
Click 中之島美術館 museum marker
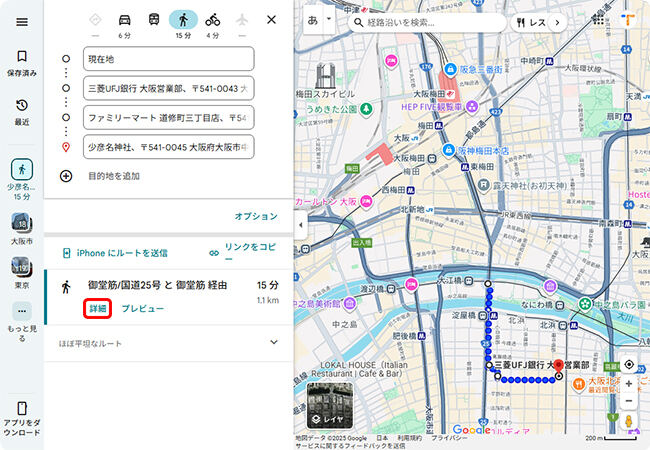coord(350,304)
